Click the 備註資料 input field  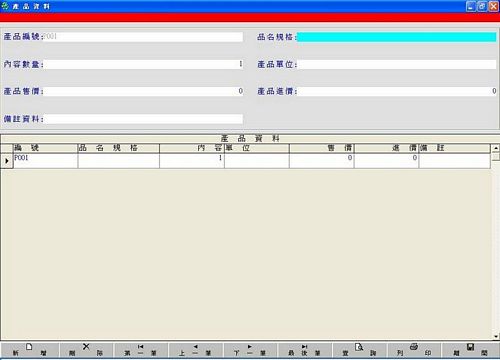tap(144, 119)
